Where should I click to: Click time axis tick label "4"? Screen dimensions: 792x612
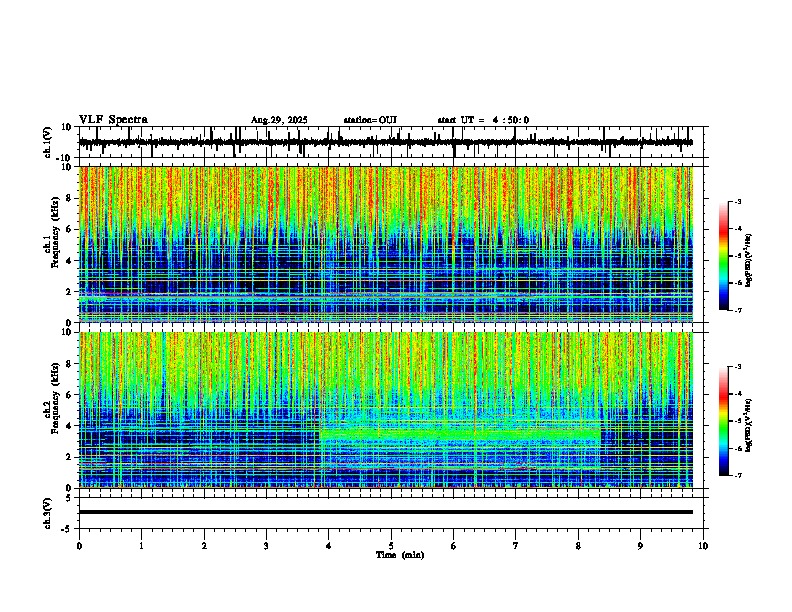[329, 546]
